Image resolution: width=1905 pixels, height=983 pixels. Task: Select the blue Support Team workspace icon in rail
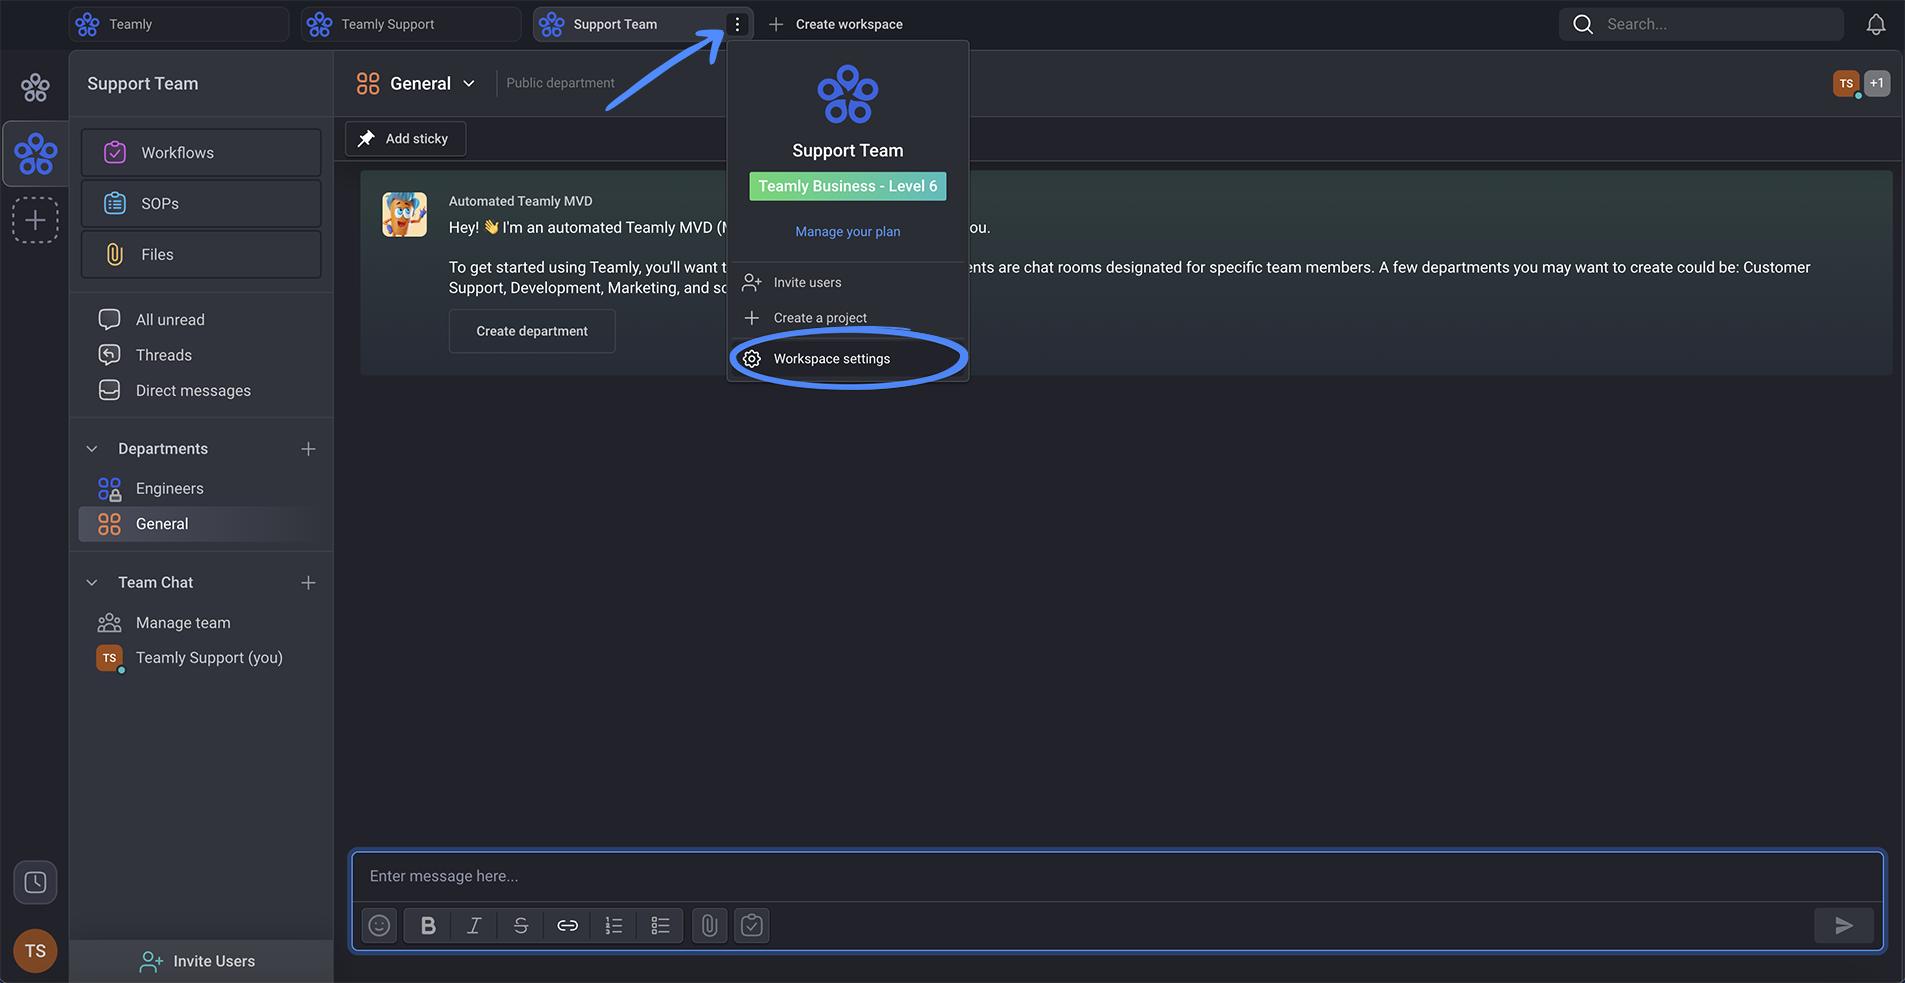click(x=35, y=154)
